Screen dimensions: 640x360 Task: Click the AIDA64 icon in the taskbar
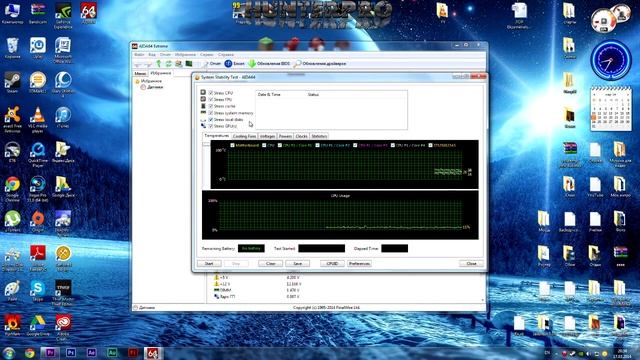(152, 353)
